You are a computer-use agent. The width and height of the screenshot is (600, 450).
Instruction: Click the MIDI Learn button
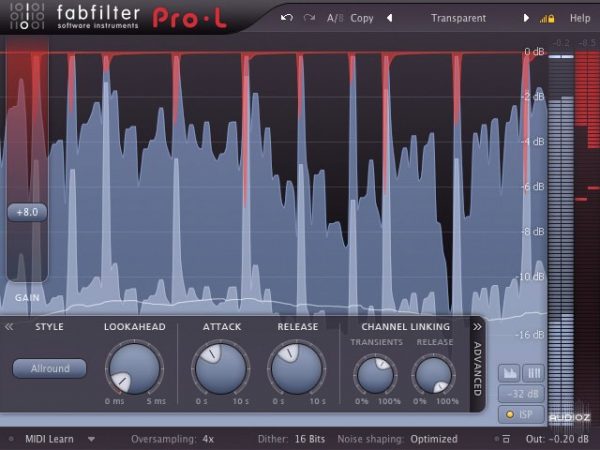point(51,439)
